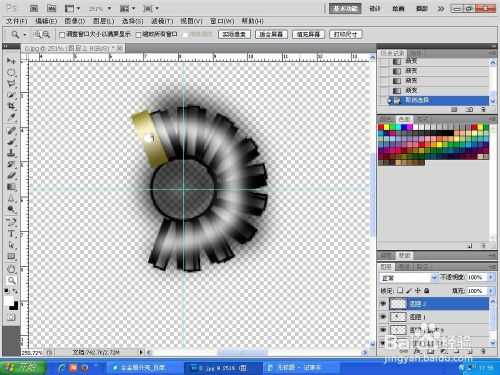Viewport: 500px width, 375px height.
Task: Toggle Quick Mask mode in the toolbox
Action: [x=11, y=317]
